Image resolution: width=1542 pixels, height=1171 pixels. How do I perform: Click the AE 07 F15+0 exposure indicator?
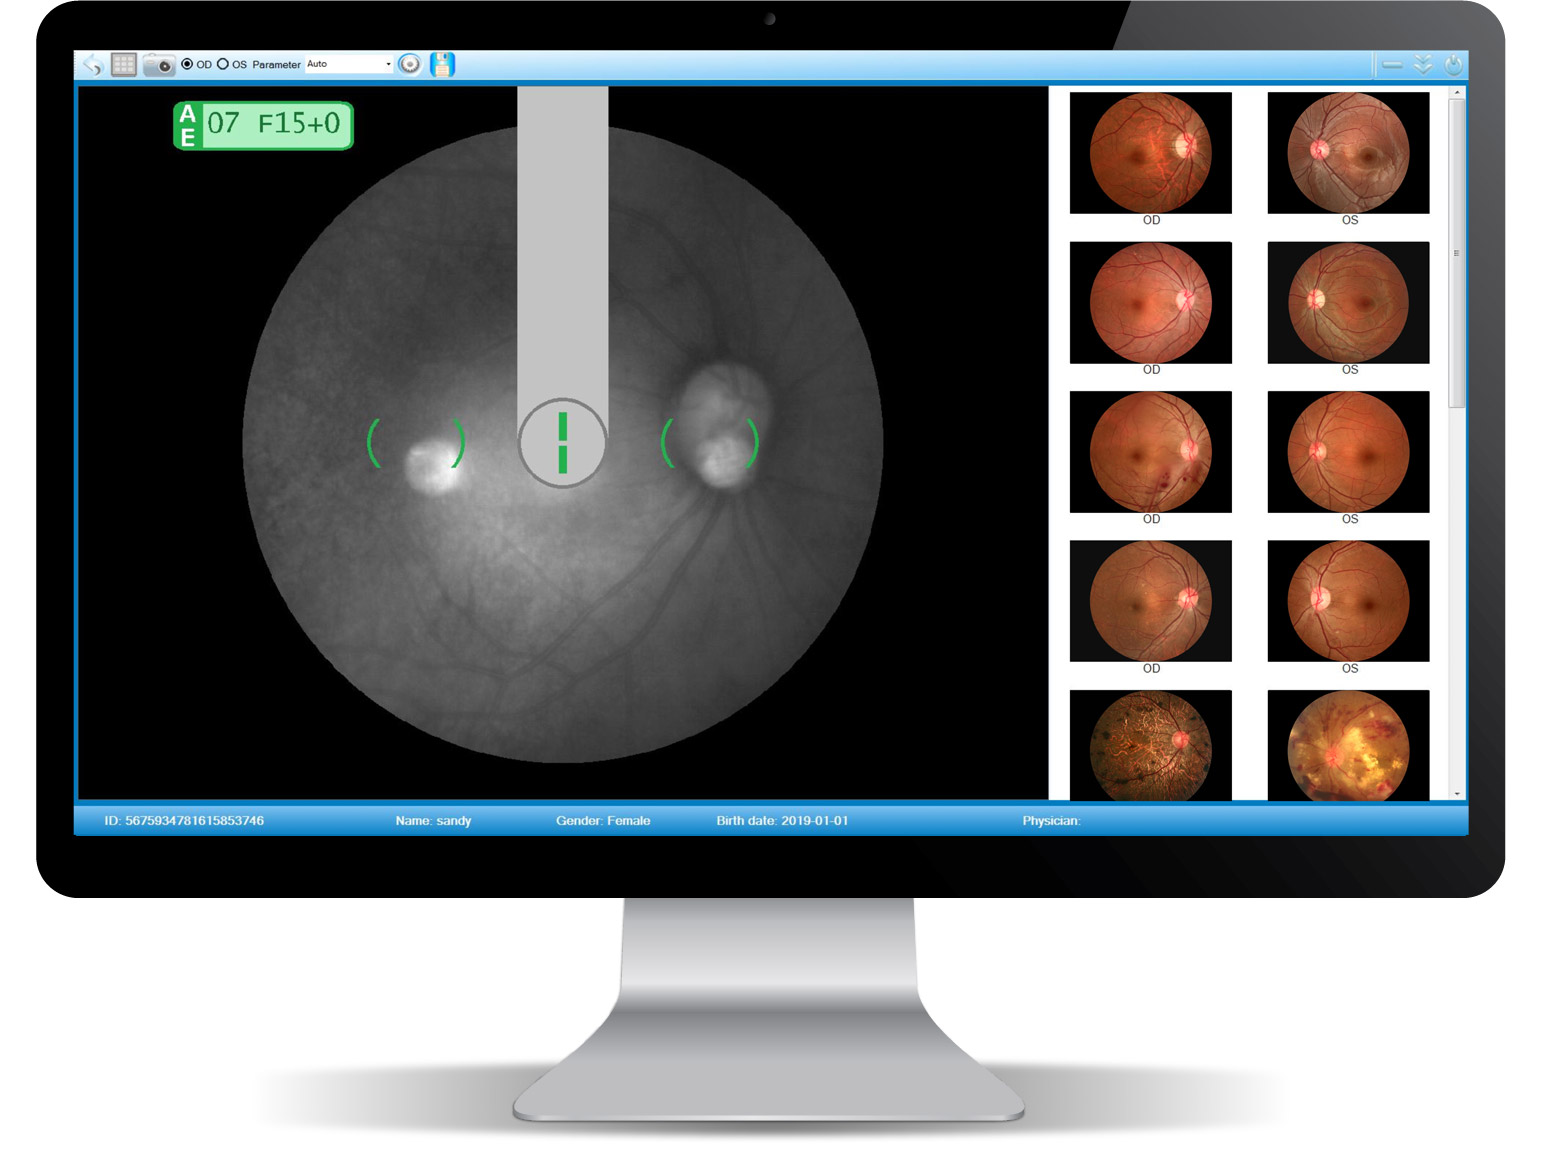click(x=263, y=125)
